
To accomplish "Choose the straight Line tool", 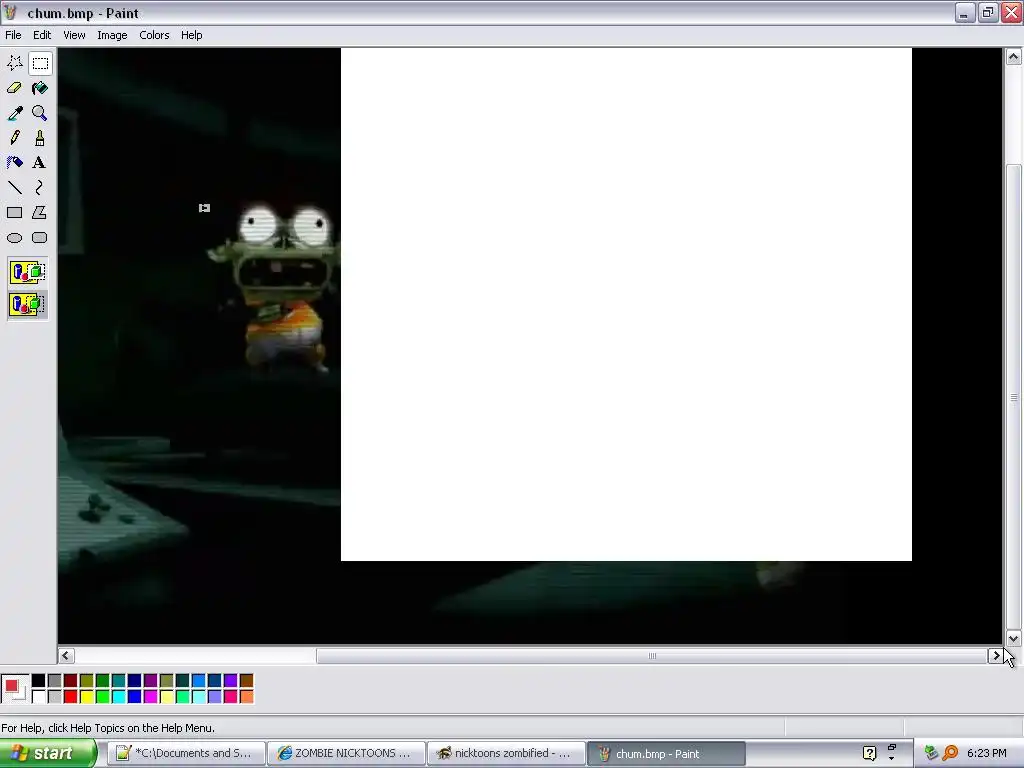I will tap(14, 188).
